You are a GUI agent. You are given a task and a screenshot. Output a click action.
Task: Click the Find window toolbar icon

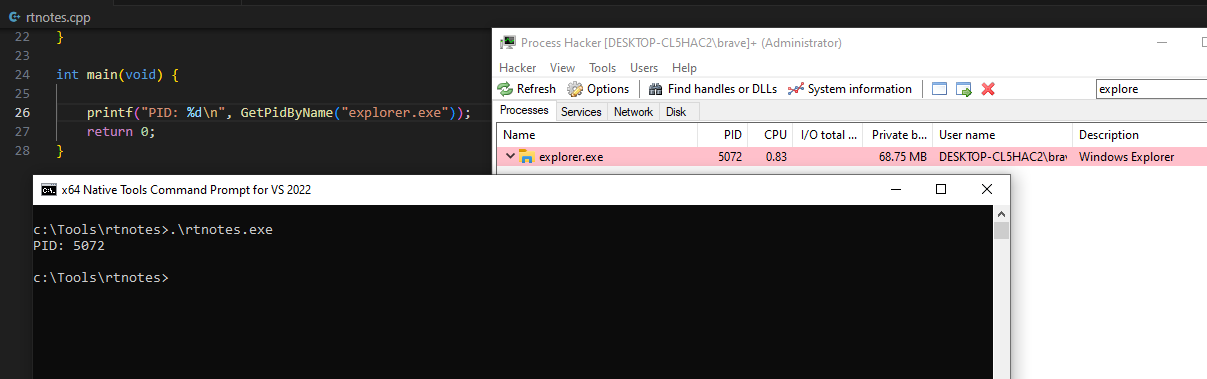939,89
